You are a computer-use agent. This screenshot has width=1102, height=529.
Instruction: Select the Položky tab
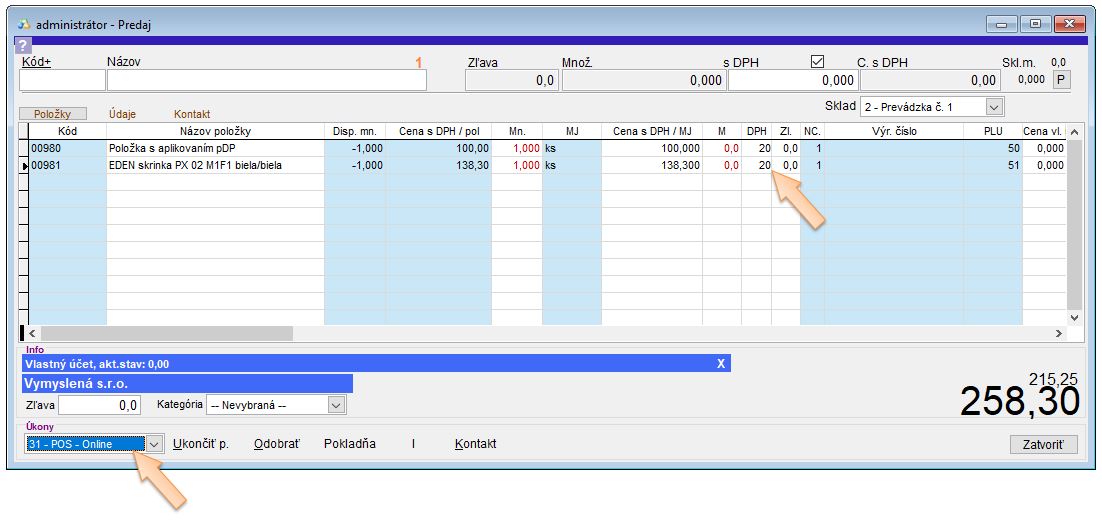tap(53, 114)
